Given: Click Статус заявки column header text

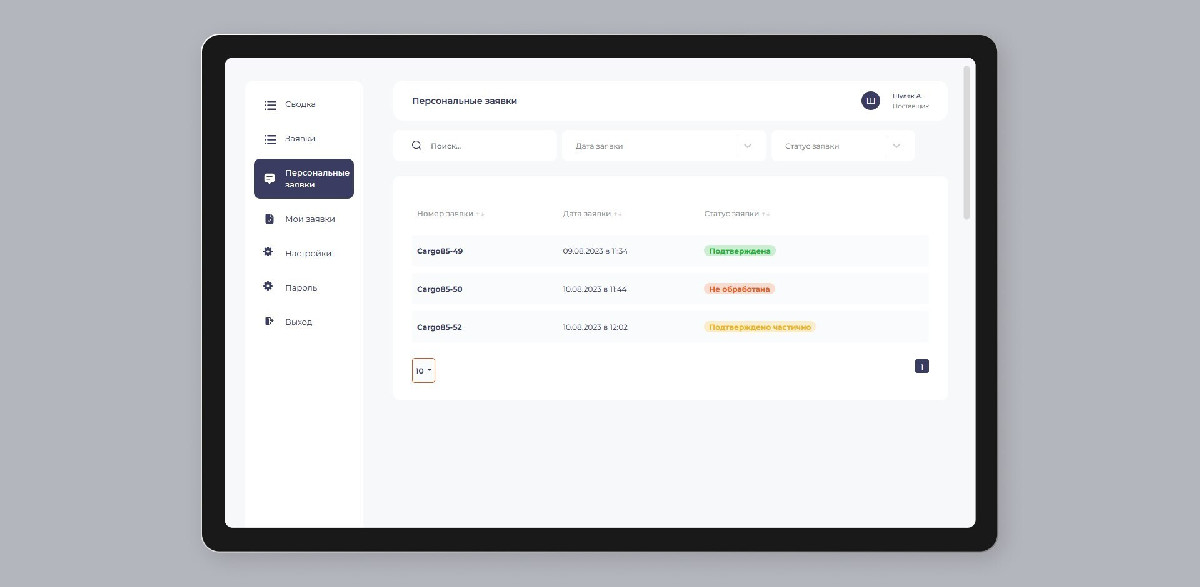Looking at the screenshot, I should pyautogui.click(x=732, y=214).
